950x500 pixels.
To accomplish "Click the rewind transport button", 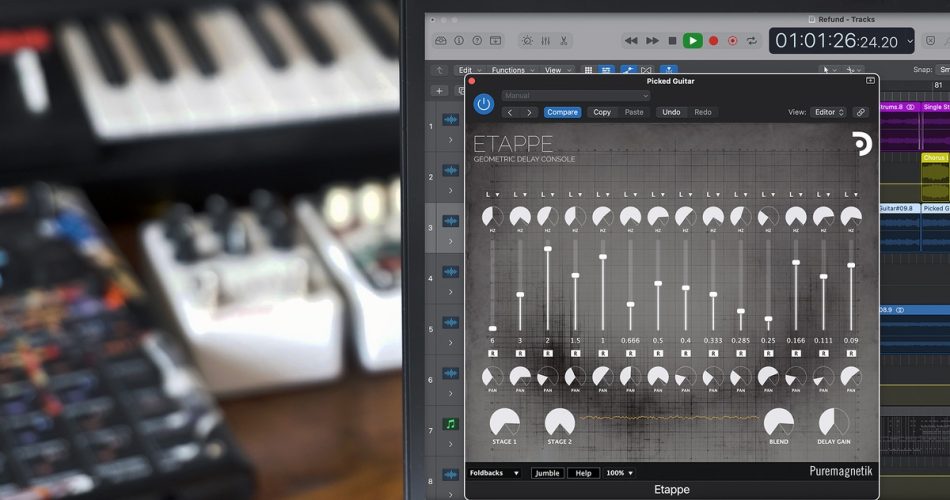I will click(x=631, y=41).
